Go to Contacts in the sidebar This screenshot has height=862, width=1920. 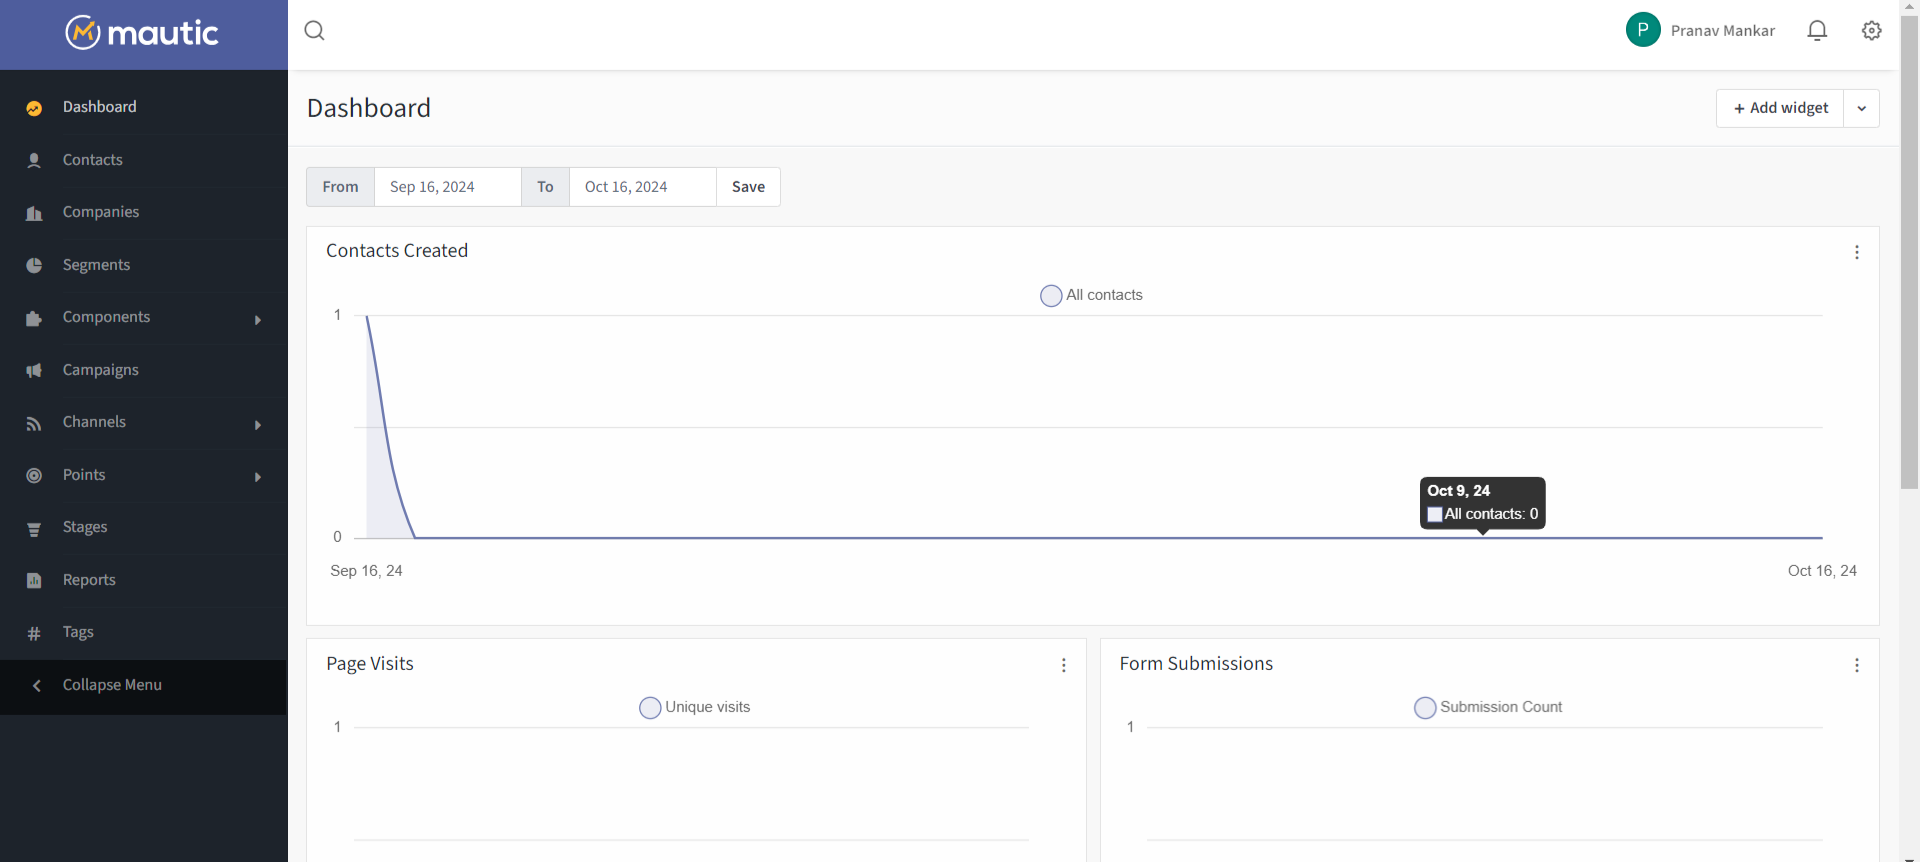92,160
